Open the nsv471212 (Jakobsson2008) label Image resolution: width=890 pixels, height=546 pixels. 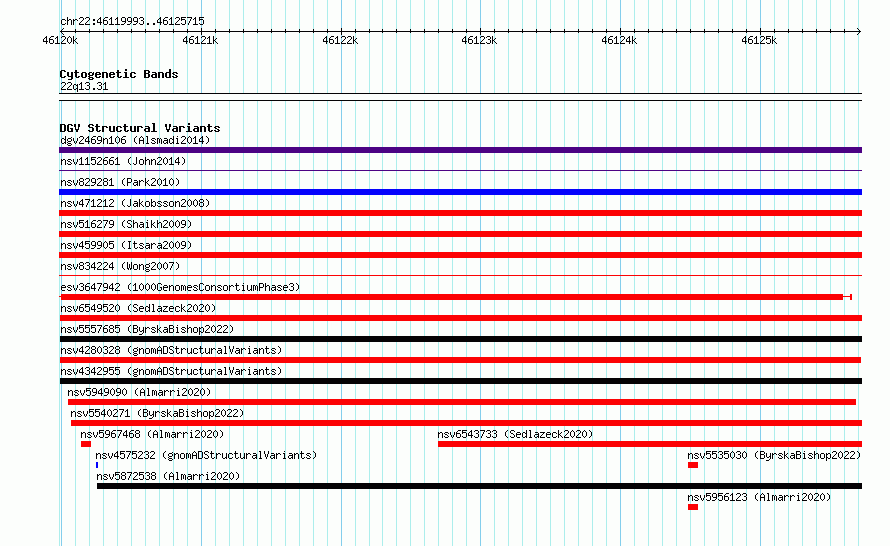click(x=135, y=203)
